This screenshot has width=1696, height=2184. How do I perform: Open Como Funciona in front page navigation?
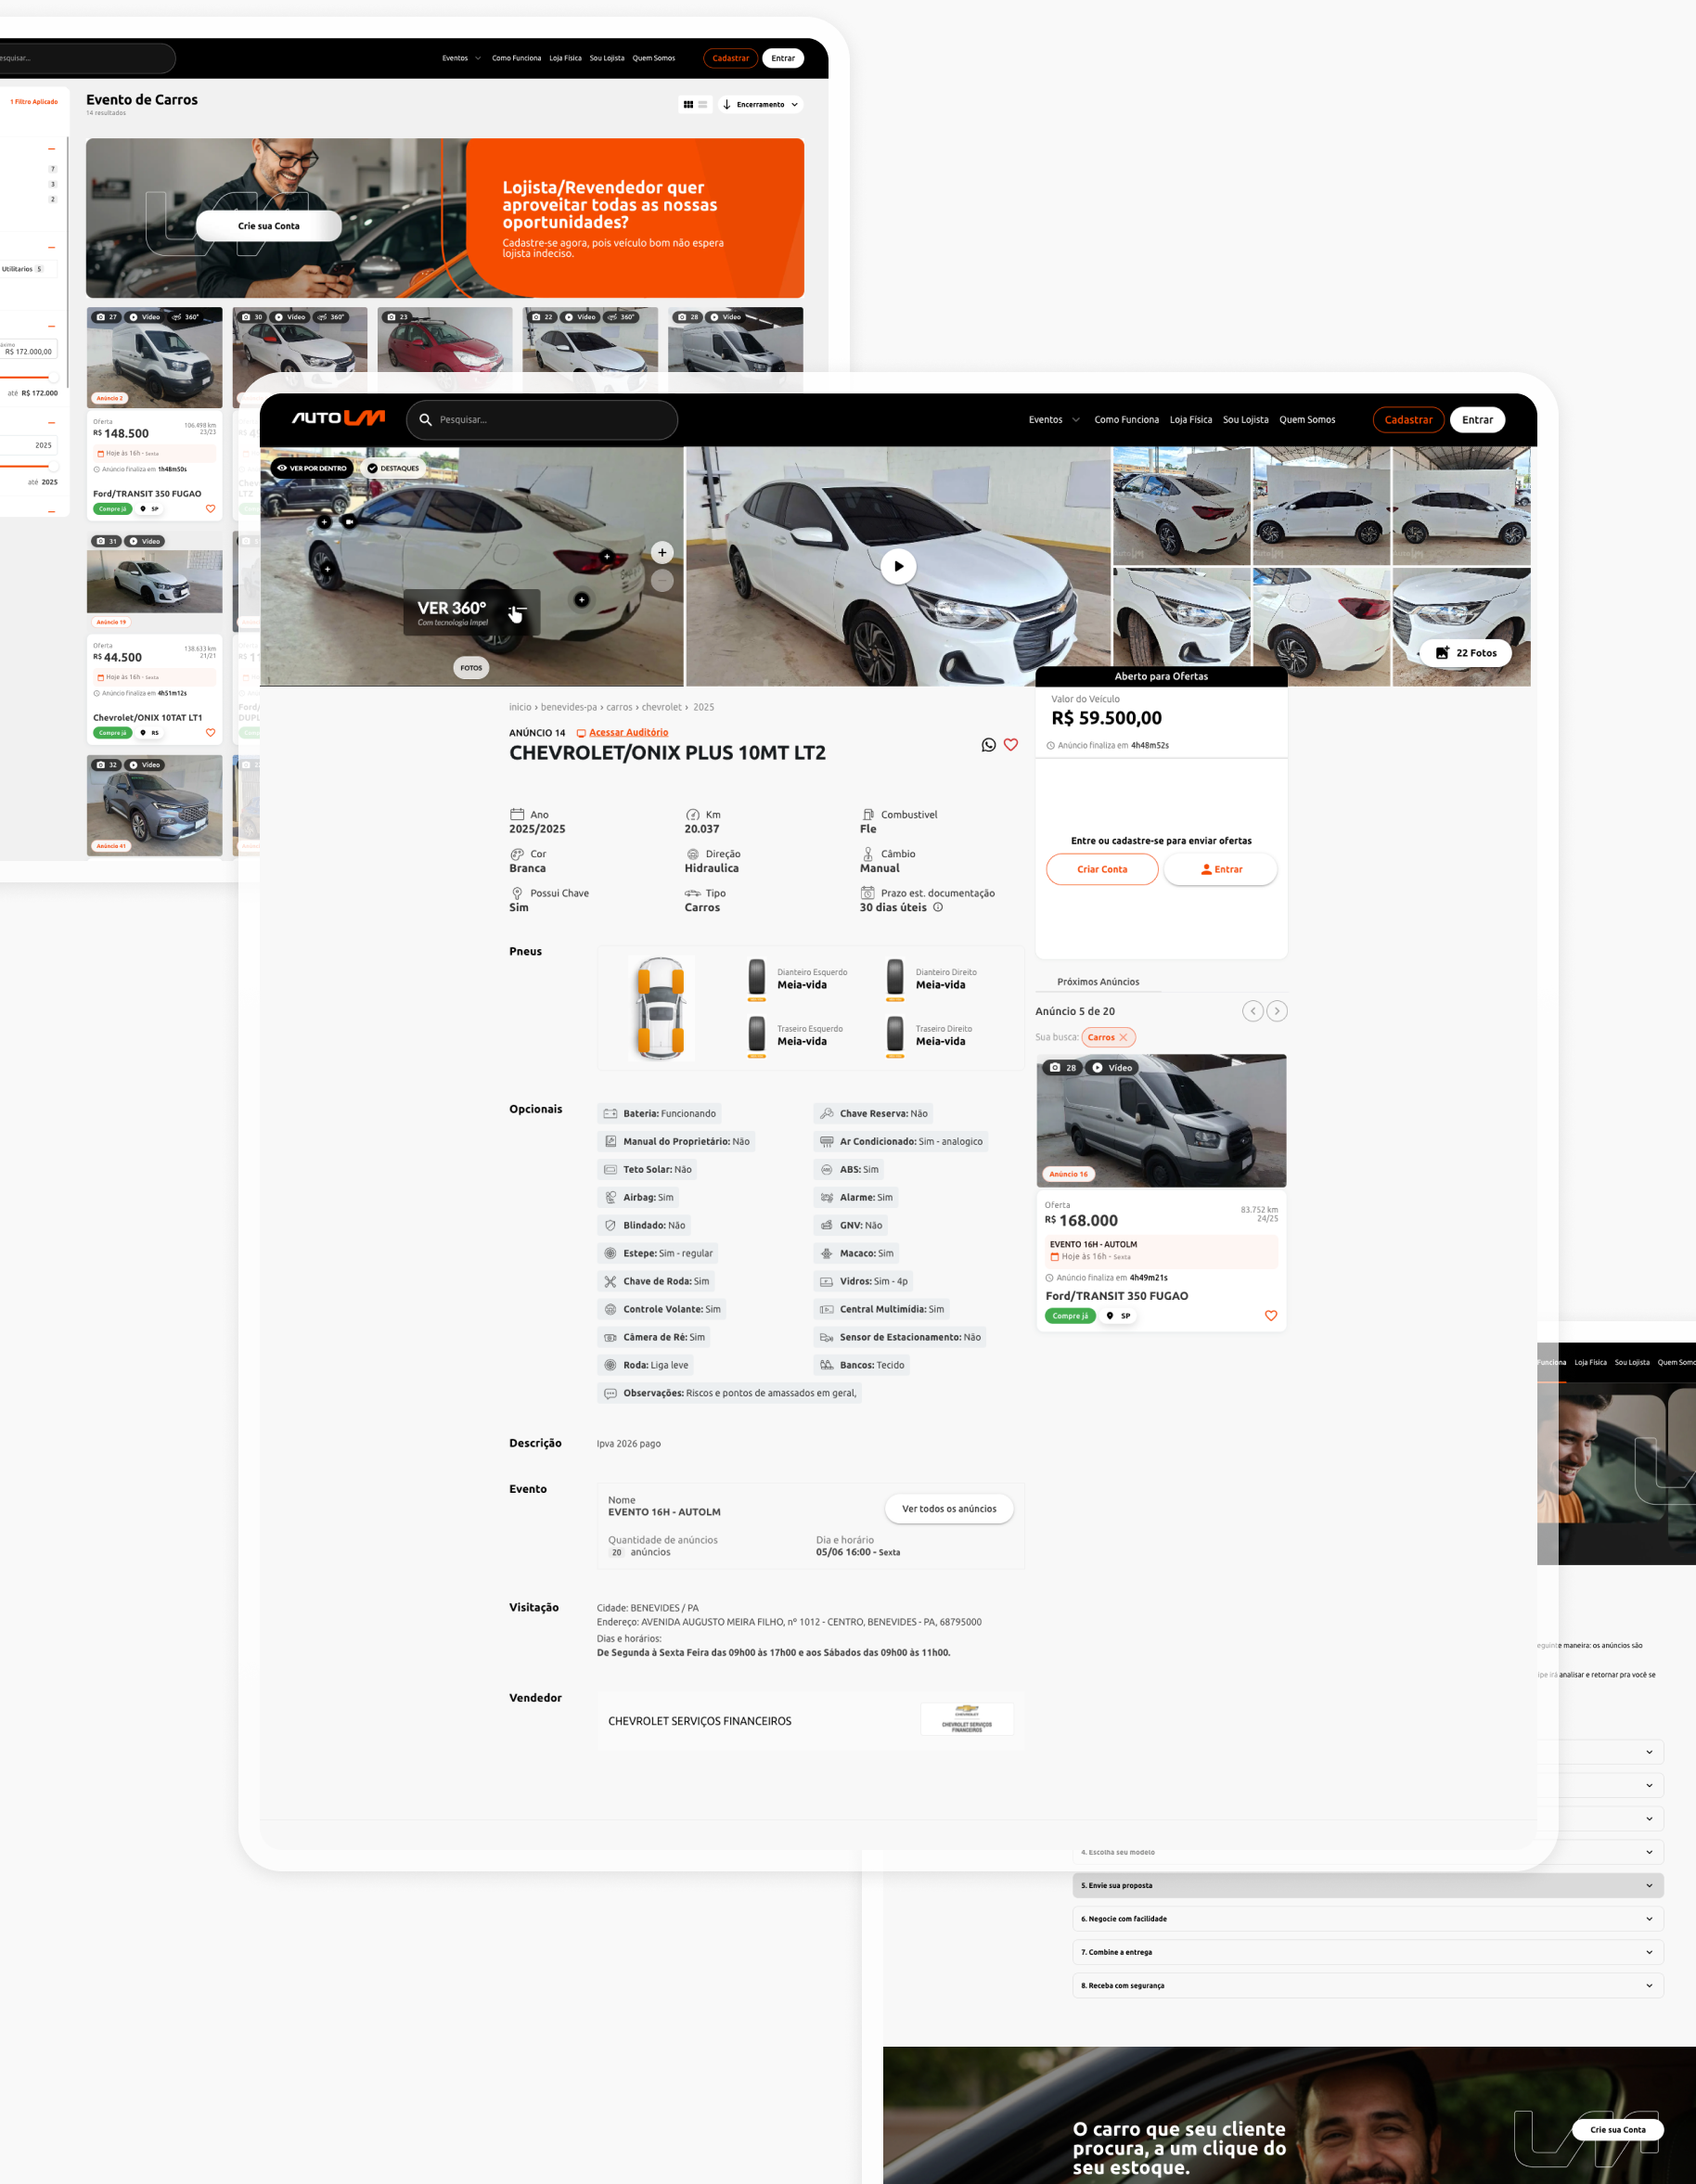click(x=1126, y=420)
